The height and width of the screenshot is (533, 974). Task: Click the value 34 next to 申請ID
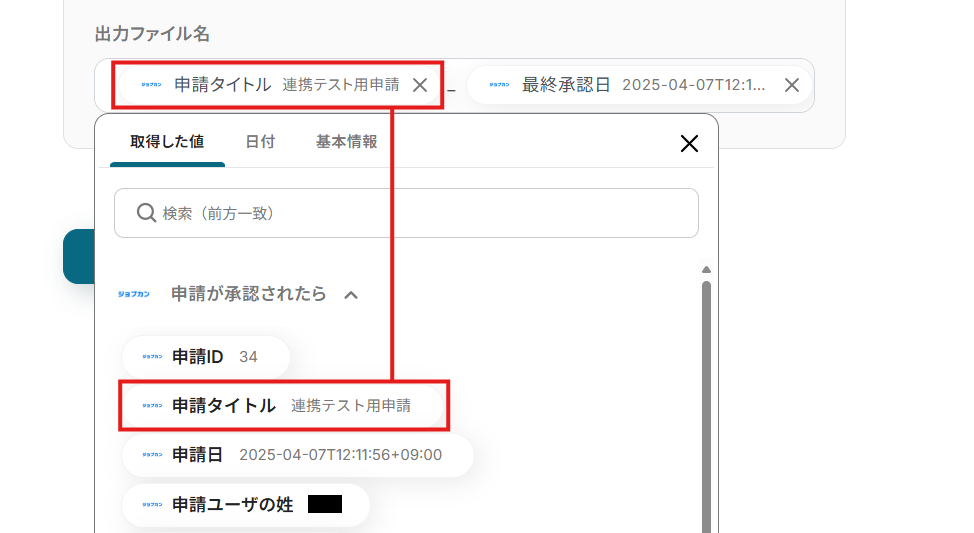click(x=248, y=357)
